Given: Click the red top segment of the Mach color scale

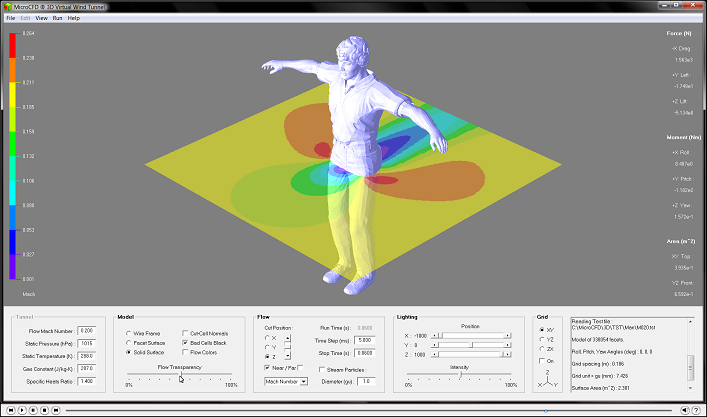Looking at the screenshot, I should 13,46.
